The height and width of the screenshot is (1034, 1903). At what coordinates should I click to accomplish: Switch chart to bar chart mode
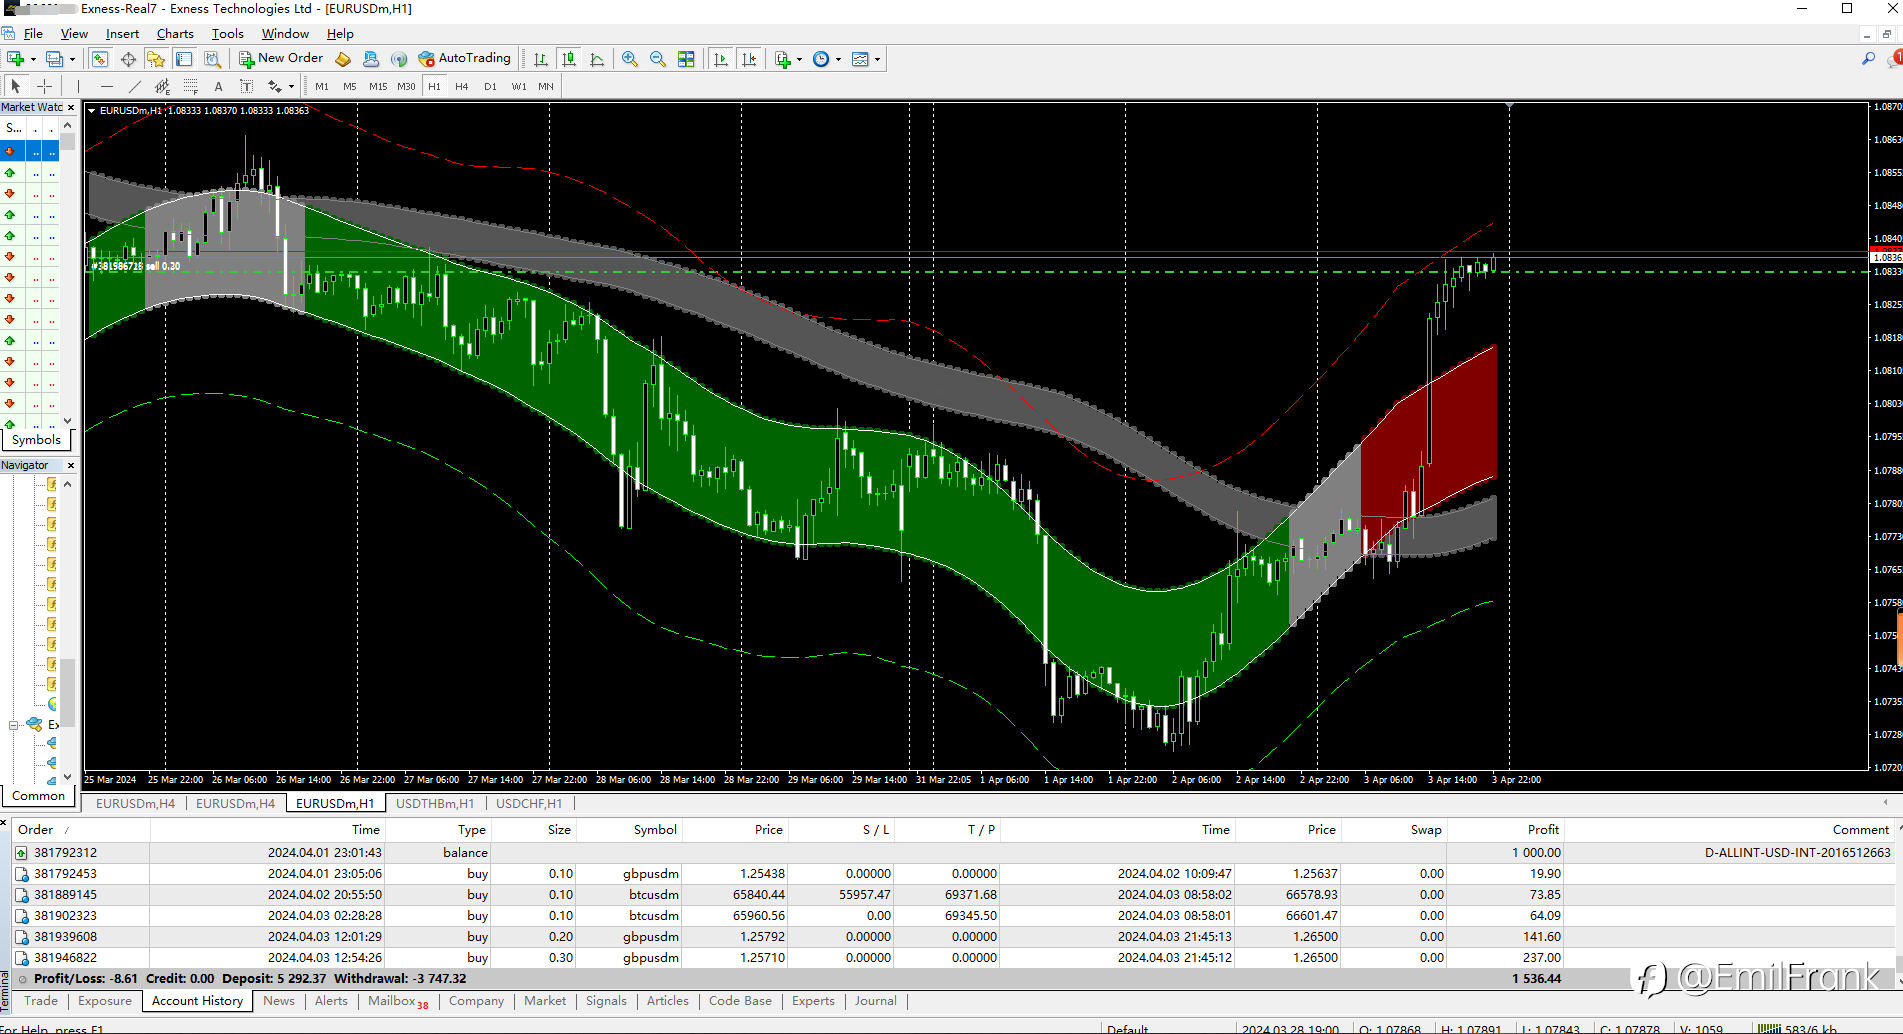(541, 59)
